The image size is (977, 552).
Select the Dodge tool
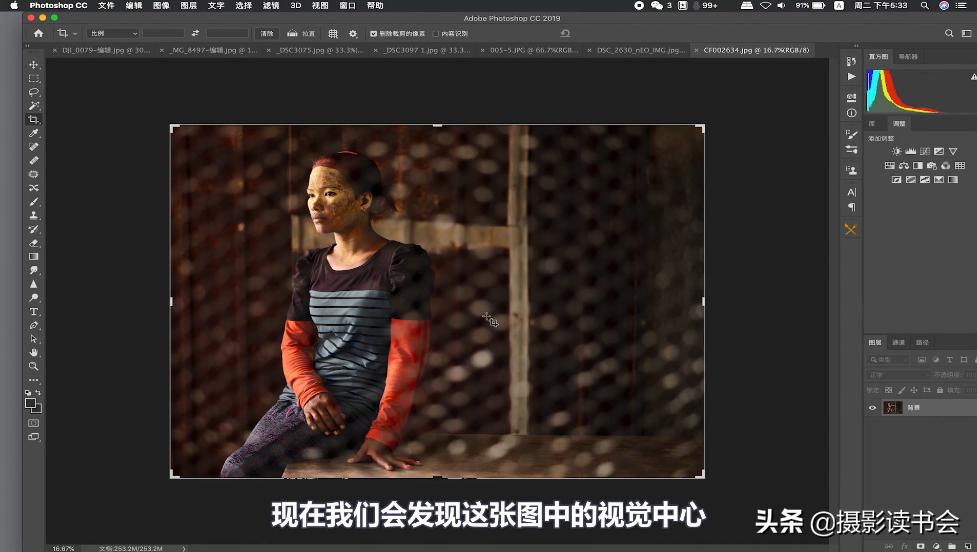(x=34, y=298)
